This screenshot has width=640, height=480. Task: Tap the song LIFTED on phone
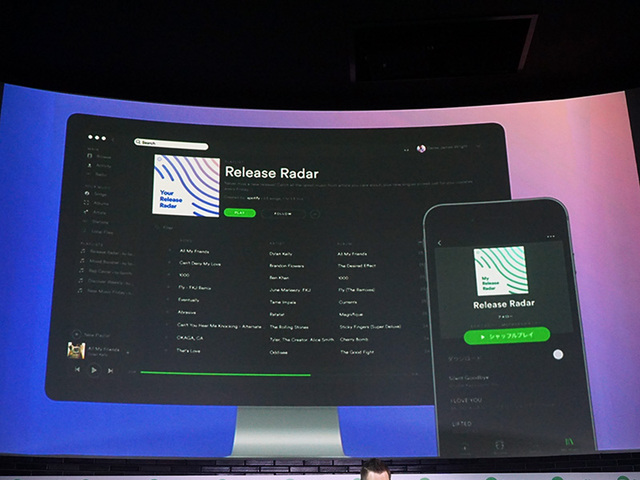pyautogui.click(x=462, y=424)
